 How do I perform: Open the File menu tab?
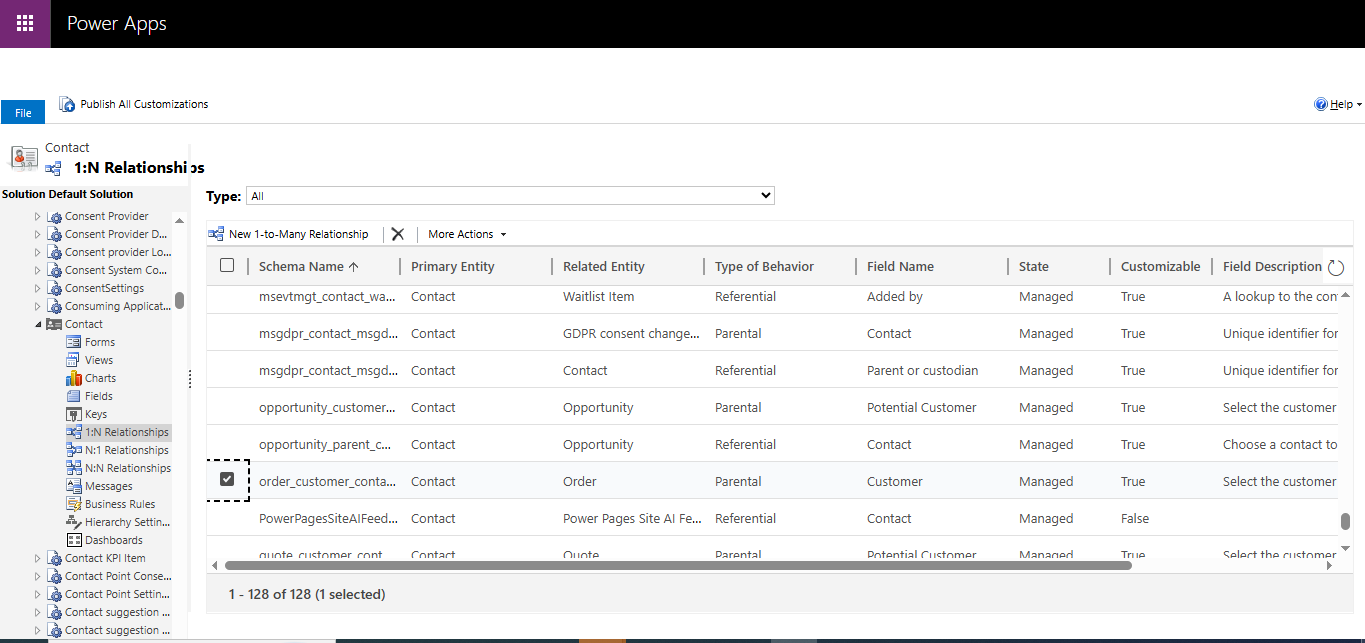(x=23, y=113)
